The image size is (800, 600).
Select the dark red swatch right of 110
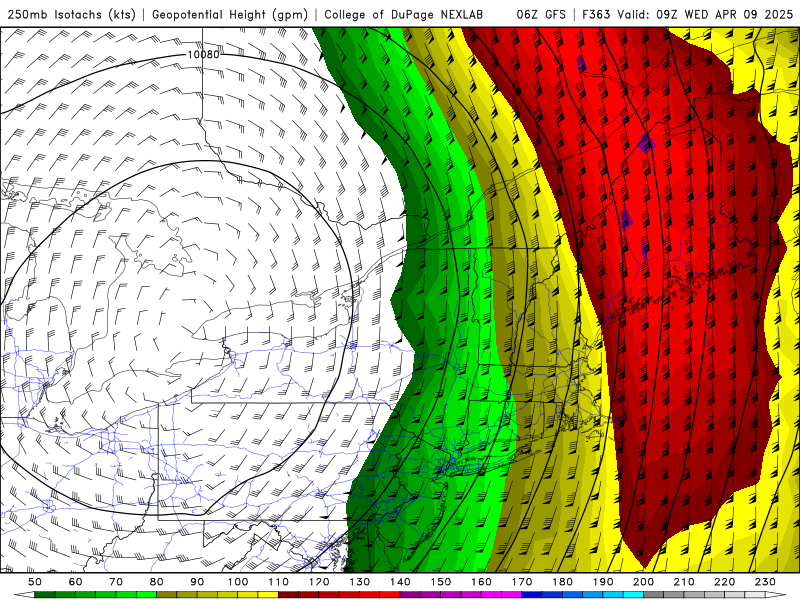coord(289,595)
